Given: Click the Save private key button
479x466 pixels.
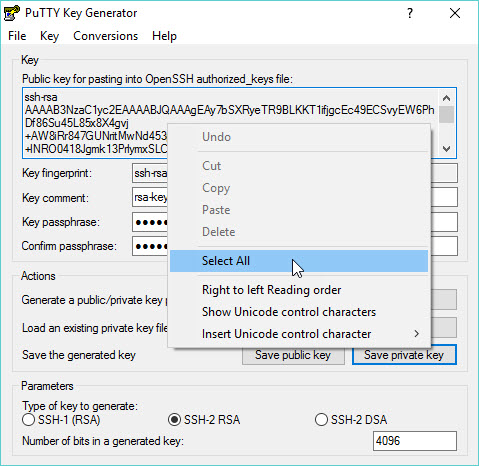Looking at the screenshot, I should click(x=404, y=355).
